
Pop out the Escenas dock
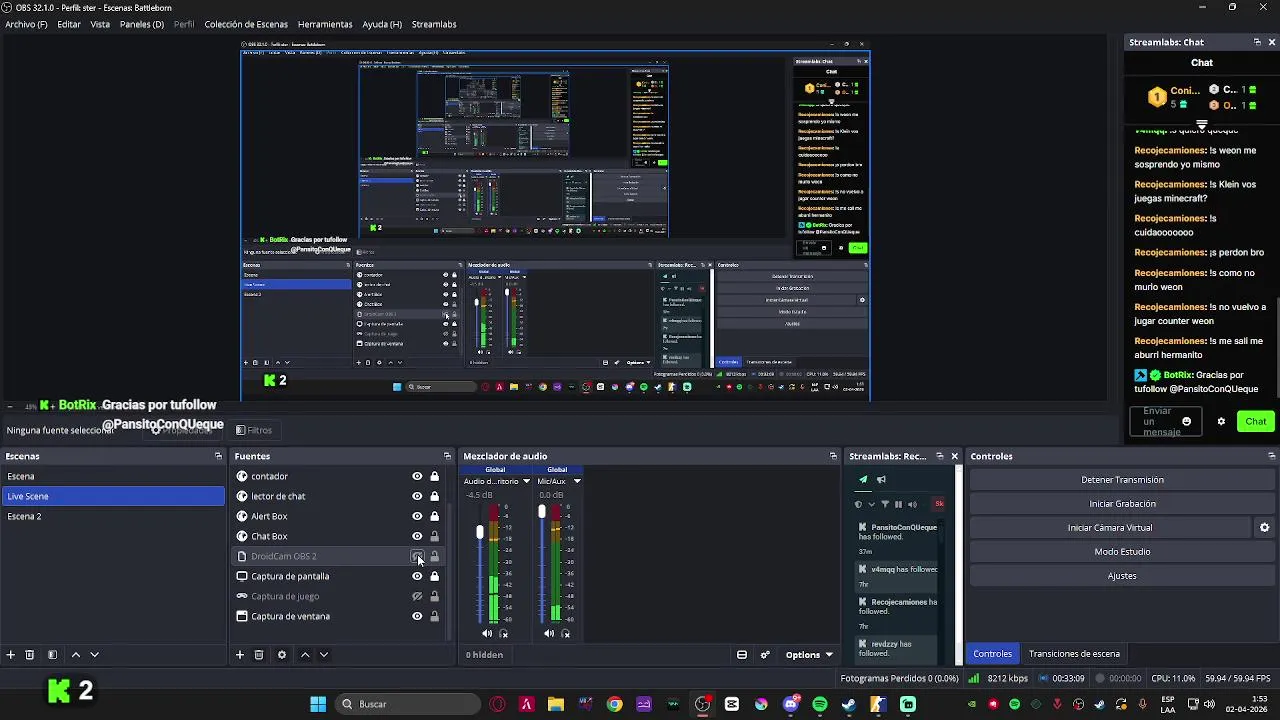click(218, 456)
